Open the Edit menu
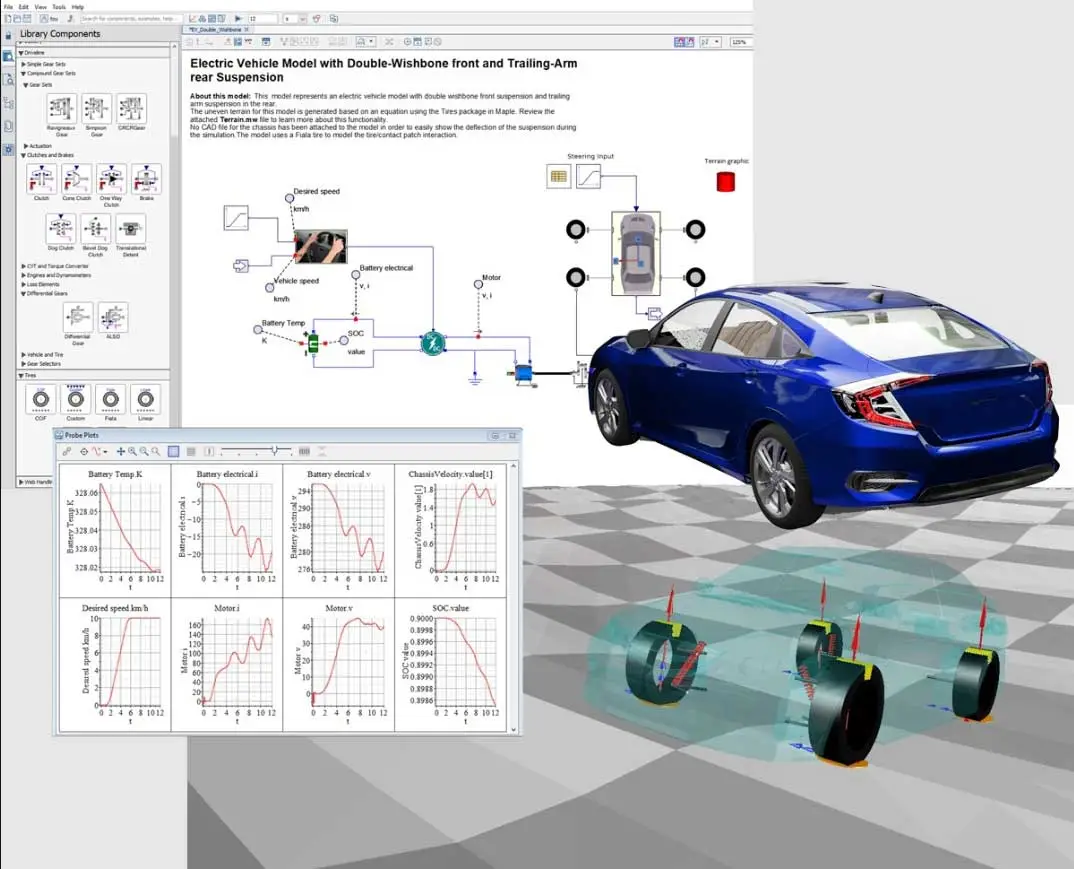This screenshot has width=1074, height=869. click(23, 7)
